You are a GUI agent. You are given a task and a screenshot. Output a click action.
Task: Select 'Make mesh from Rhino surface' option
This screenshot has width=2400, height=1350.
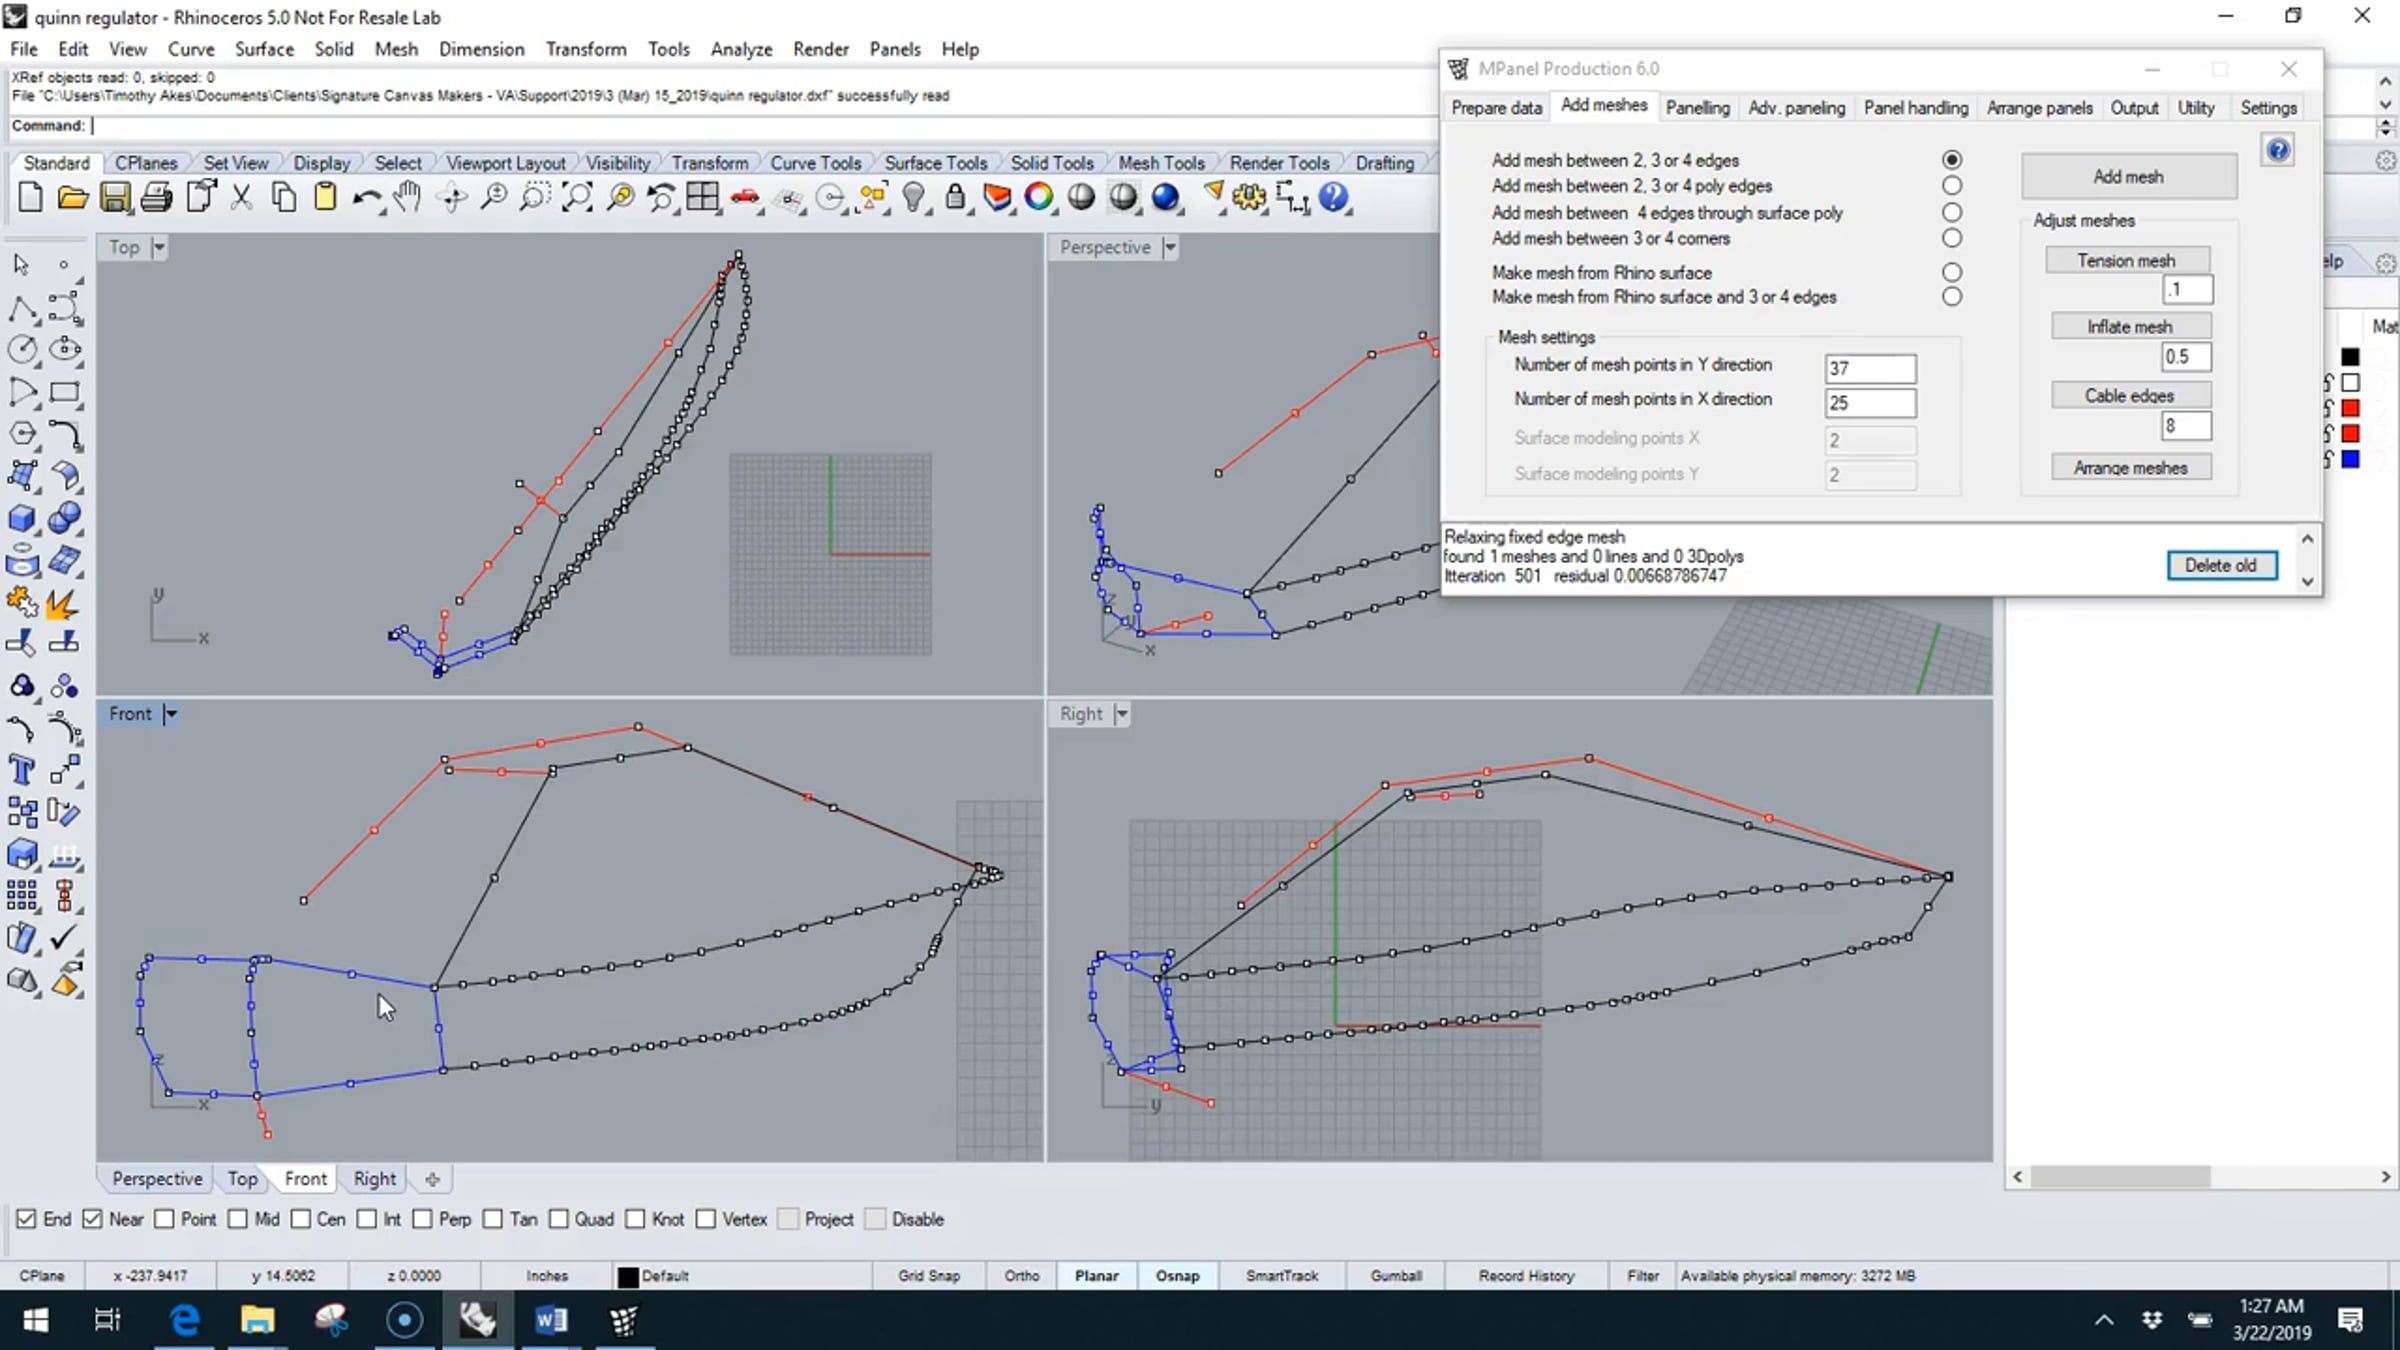pos(1951,272)
